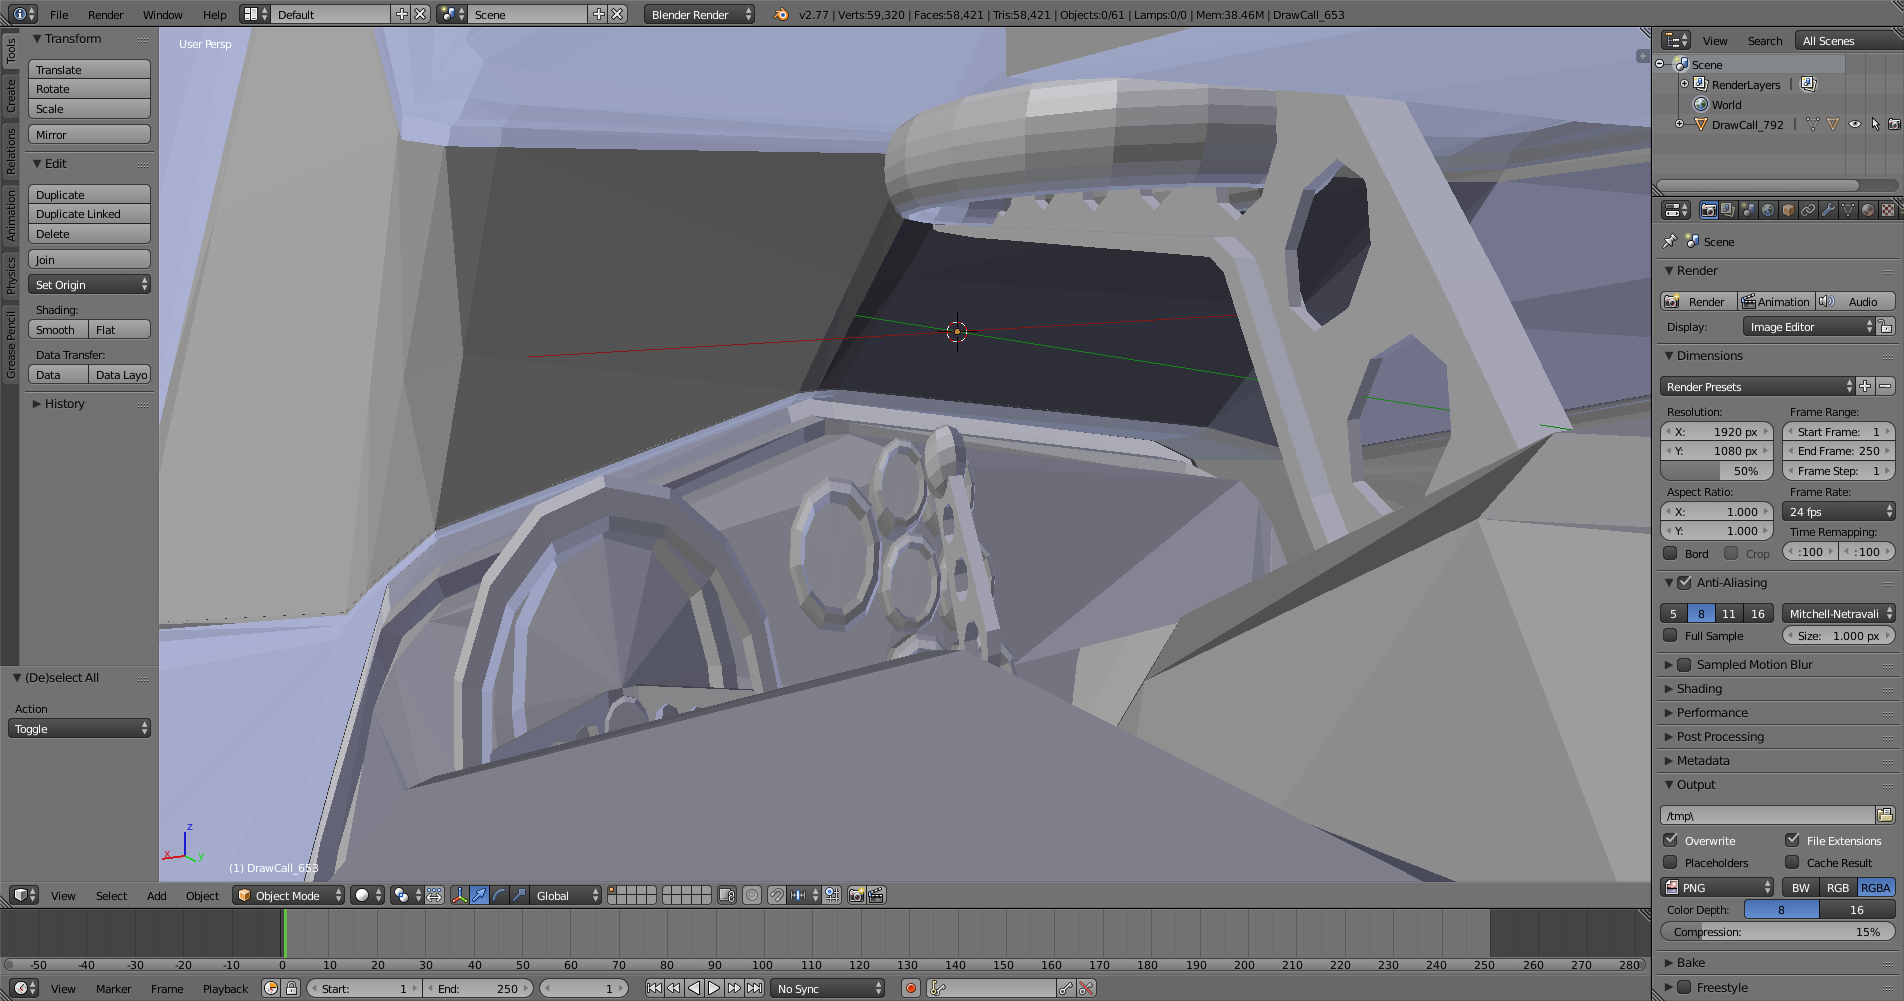This screenshot has height=1001, width=1904.
Task: Enable the rotate manipulator arc icon
Action: point(499,895)
